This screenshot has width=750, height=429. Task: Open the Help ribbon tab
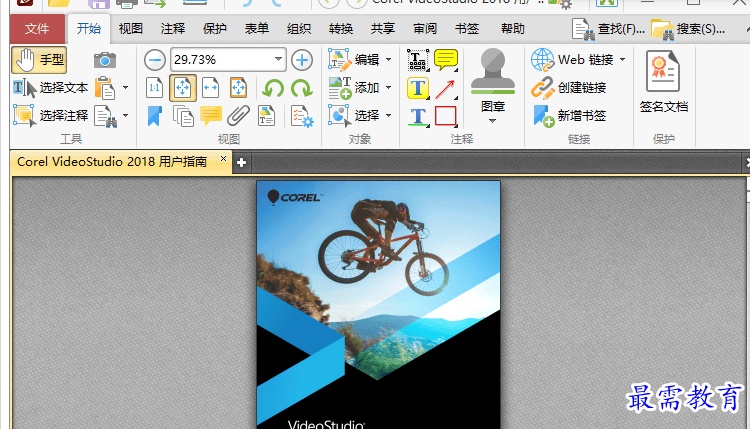click(513, 29)
